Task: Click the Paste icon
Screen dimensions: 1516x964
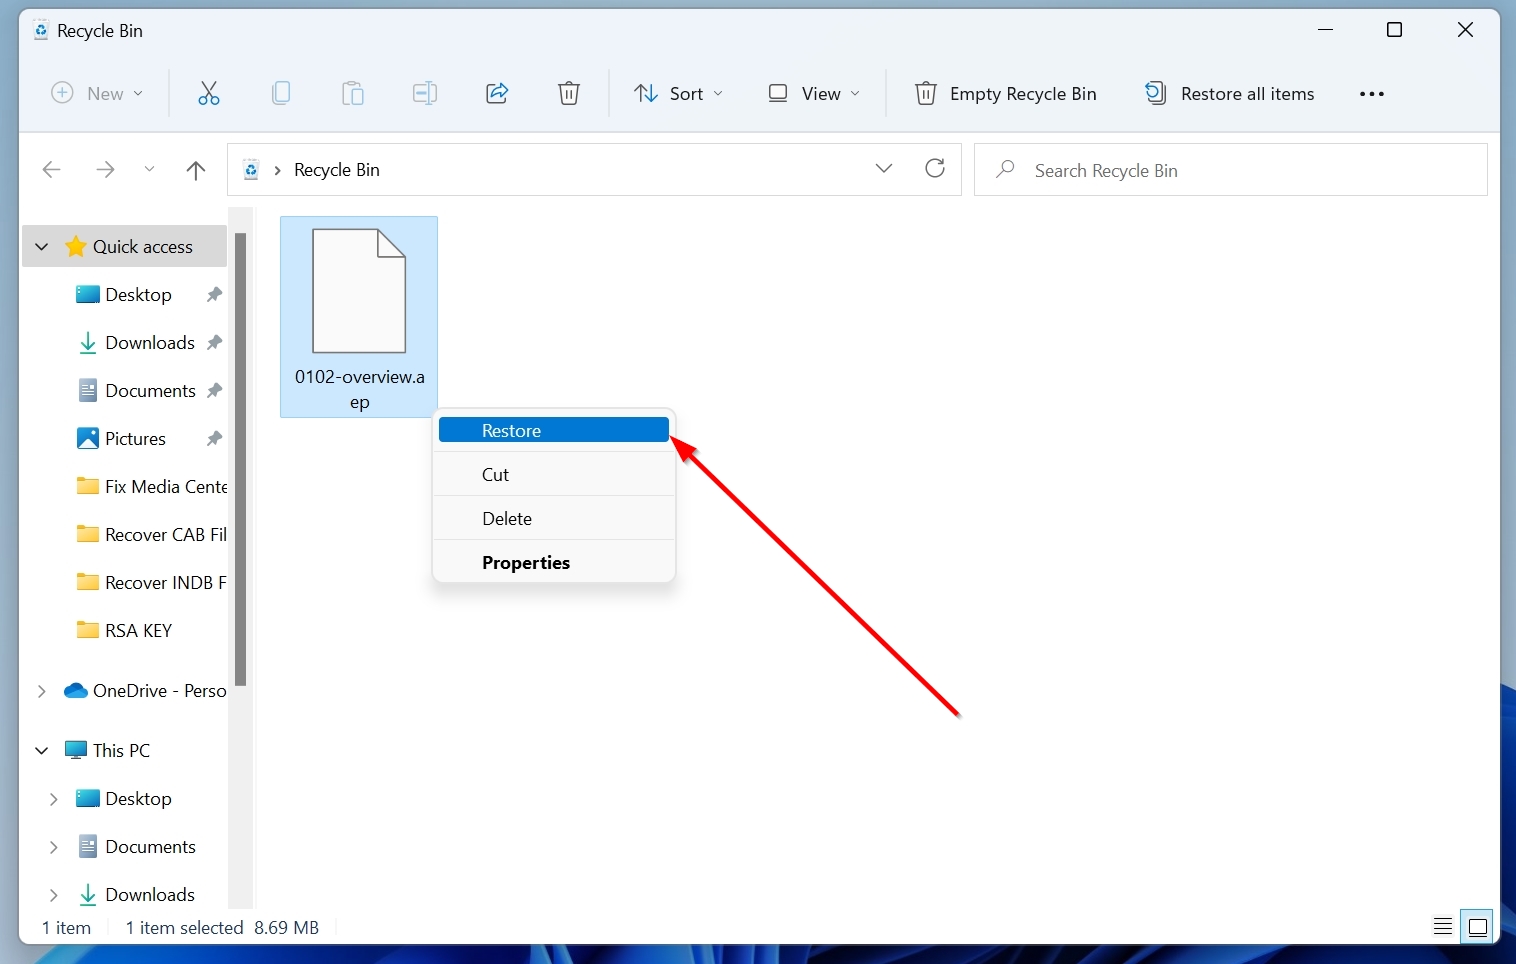Action: (x=353, y=93)
